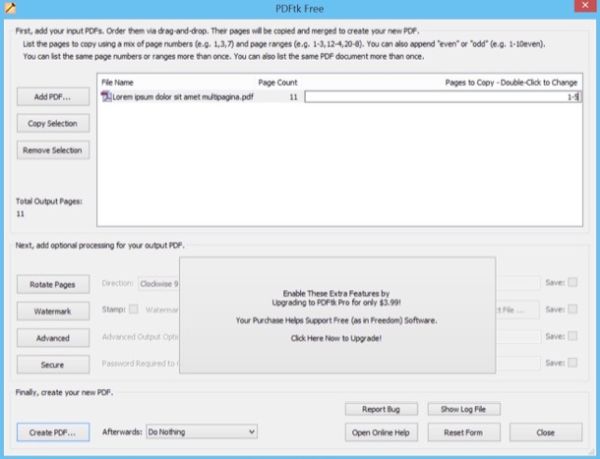
Task: Enable the Save checkbox in Watermark row
Action: [x=572, y=309]
